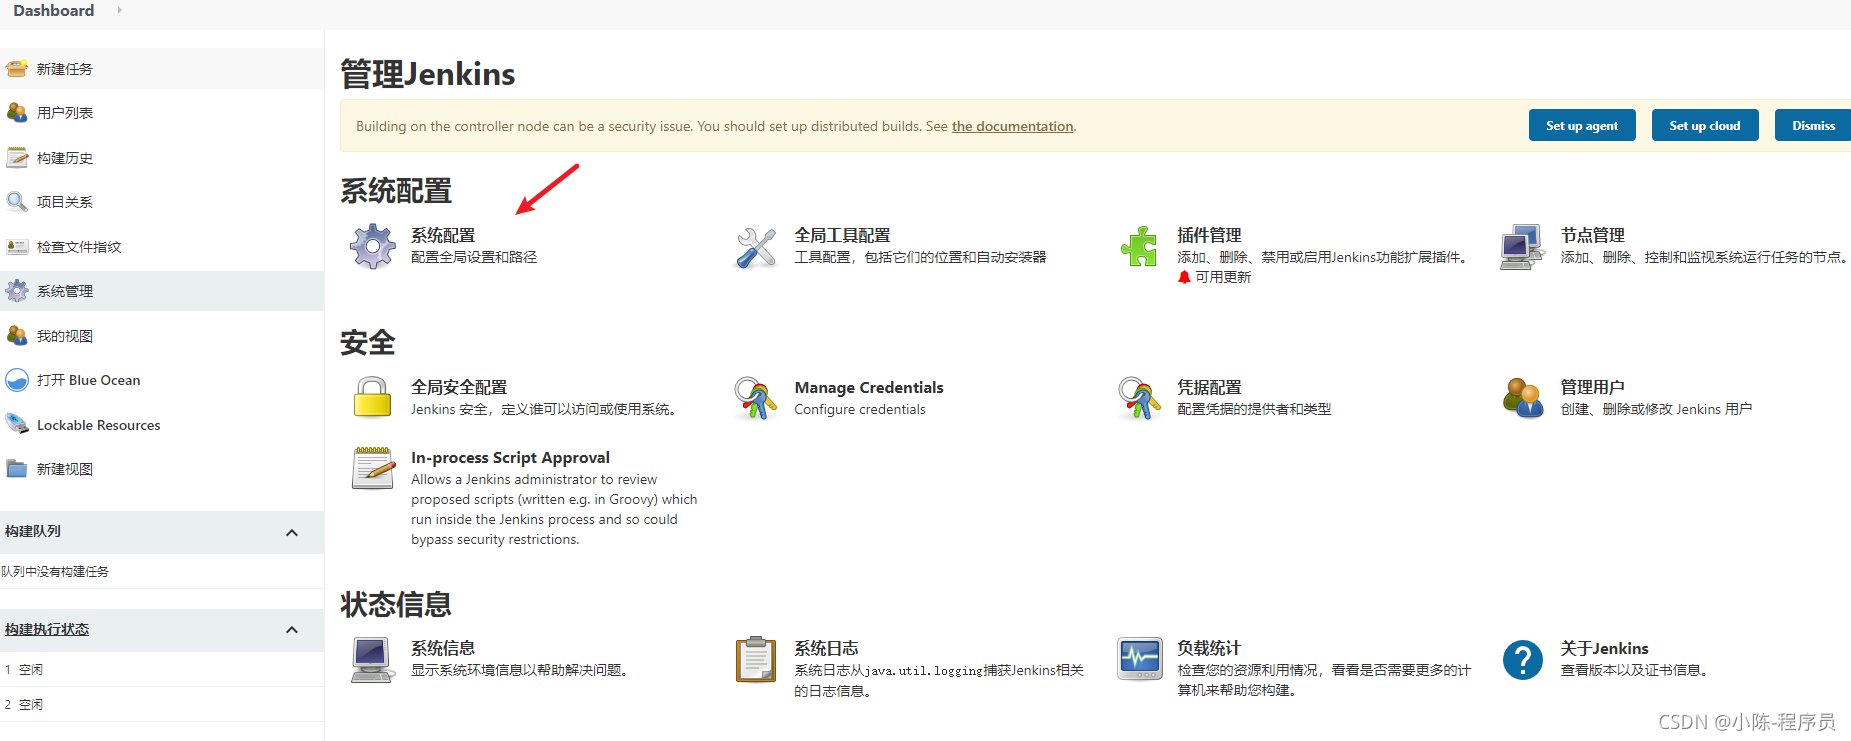
Task: Open 构建历史 in the sidebar
Action: [162, 158]
